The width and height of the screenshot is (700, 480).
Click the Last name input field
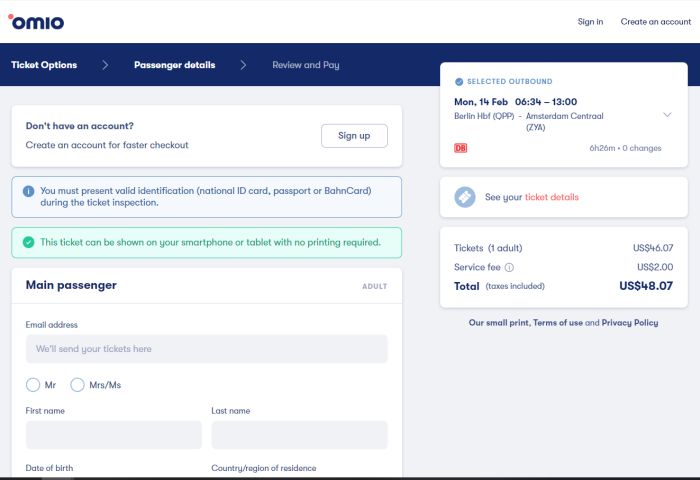pyautogui.click(x=300, y=435)
